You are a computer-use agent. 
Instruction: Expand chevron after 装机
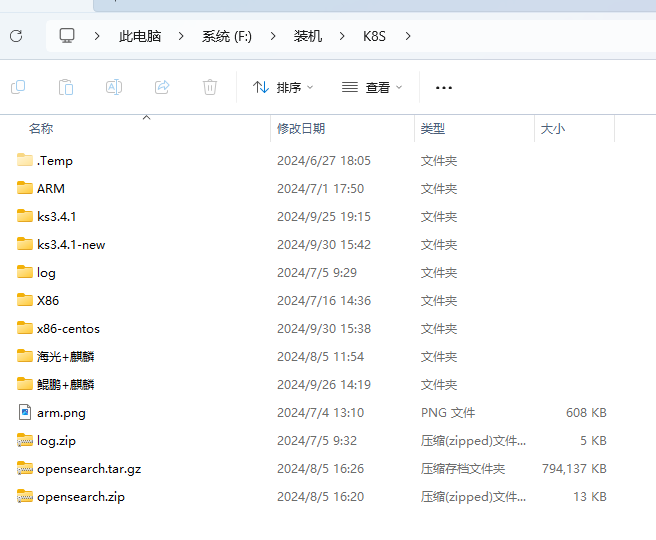(x=342, y=36)
